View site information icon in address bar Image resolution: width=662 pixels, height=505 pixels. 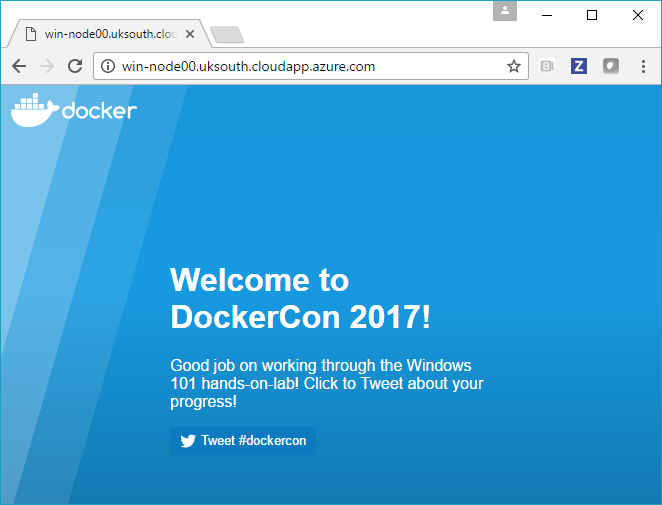[x=108, y=66]
